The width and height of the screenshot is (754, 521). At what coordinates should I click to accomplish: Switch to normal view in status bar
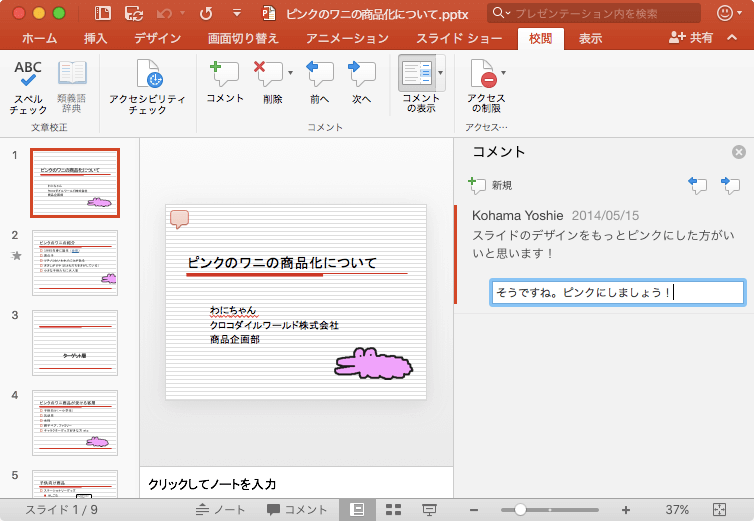(357, 509)
